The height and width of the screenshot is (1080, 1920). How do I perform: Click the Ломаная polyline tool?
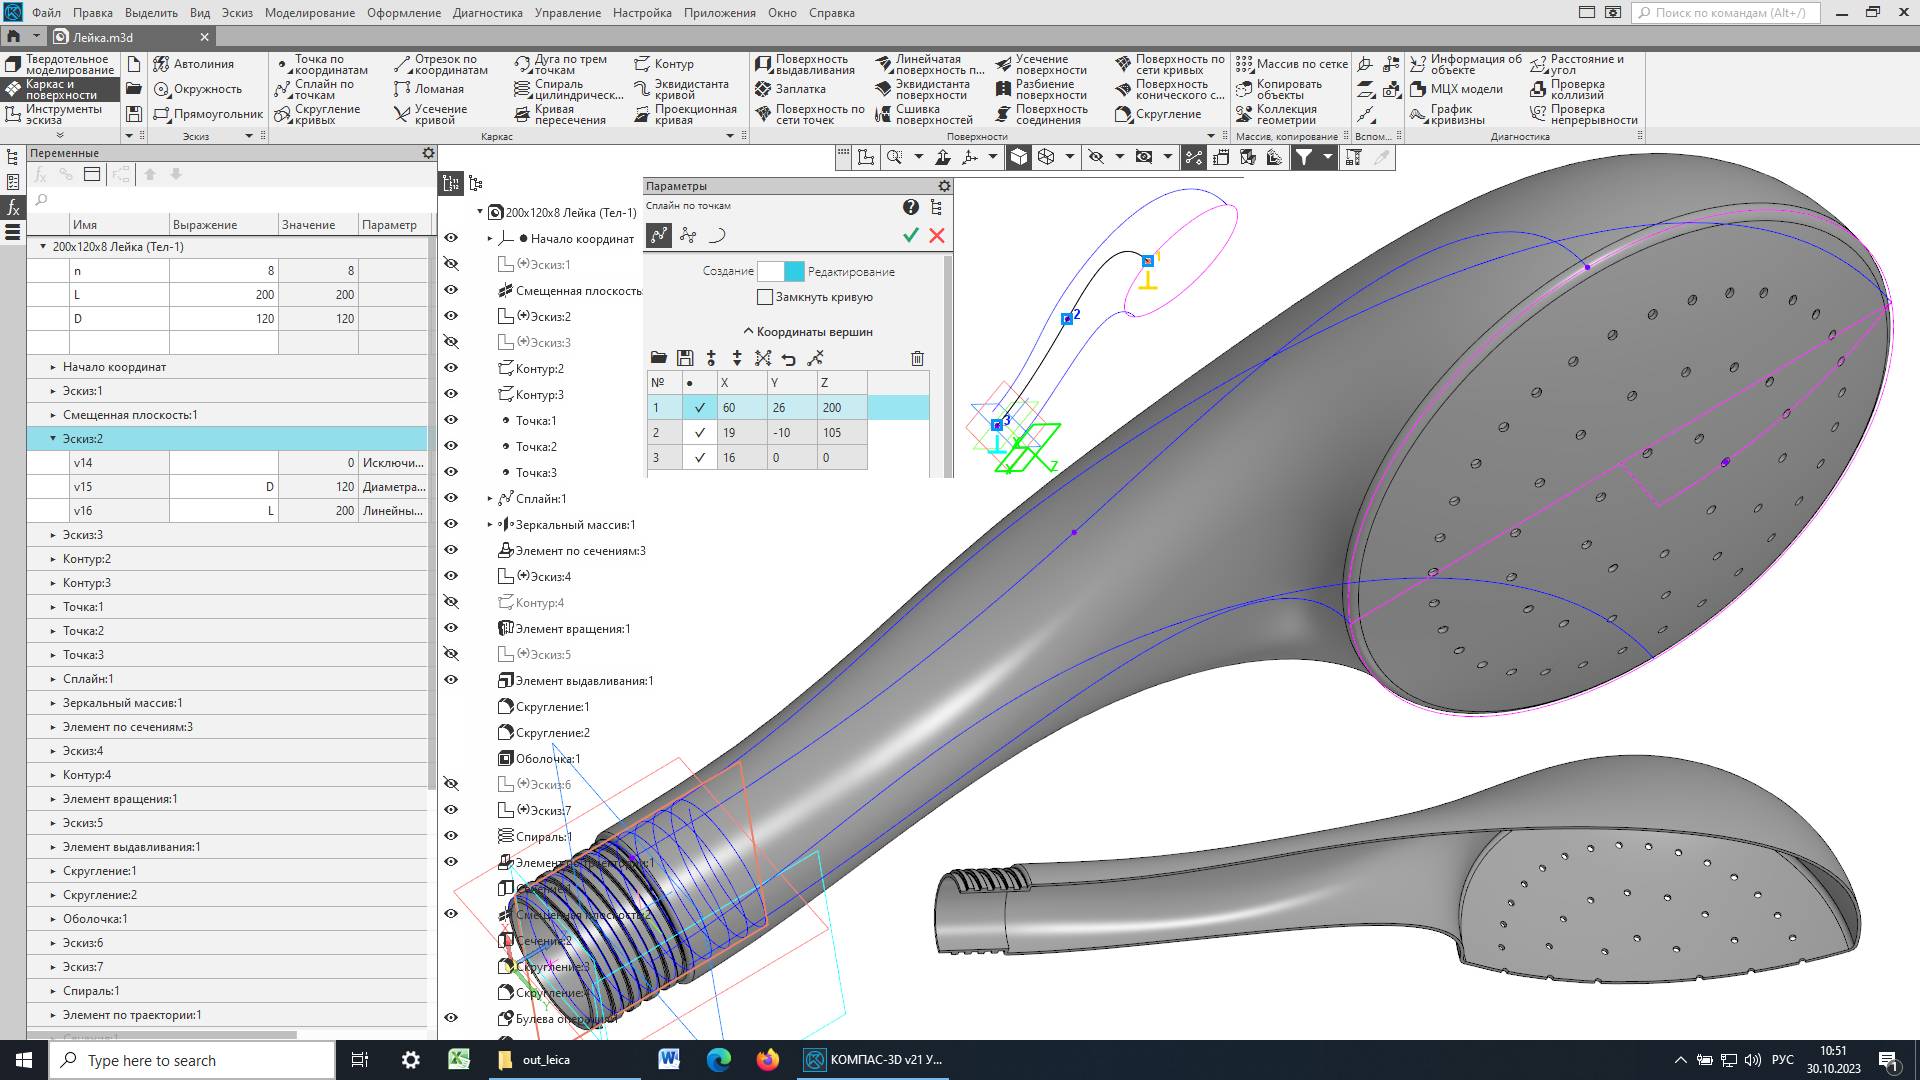[x=430, y=89]
